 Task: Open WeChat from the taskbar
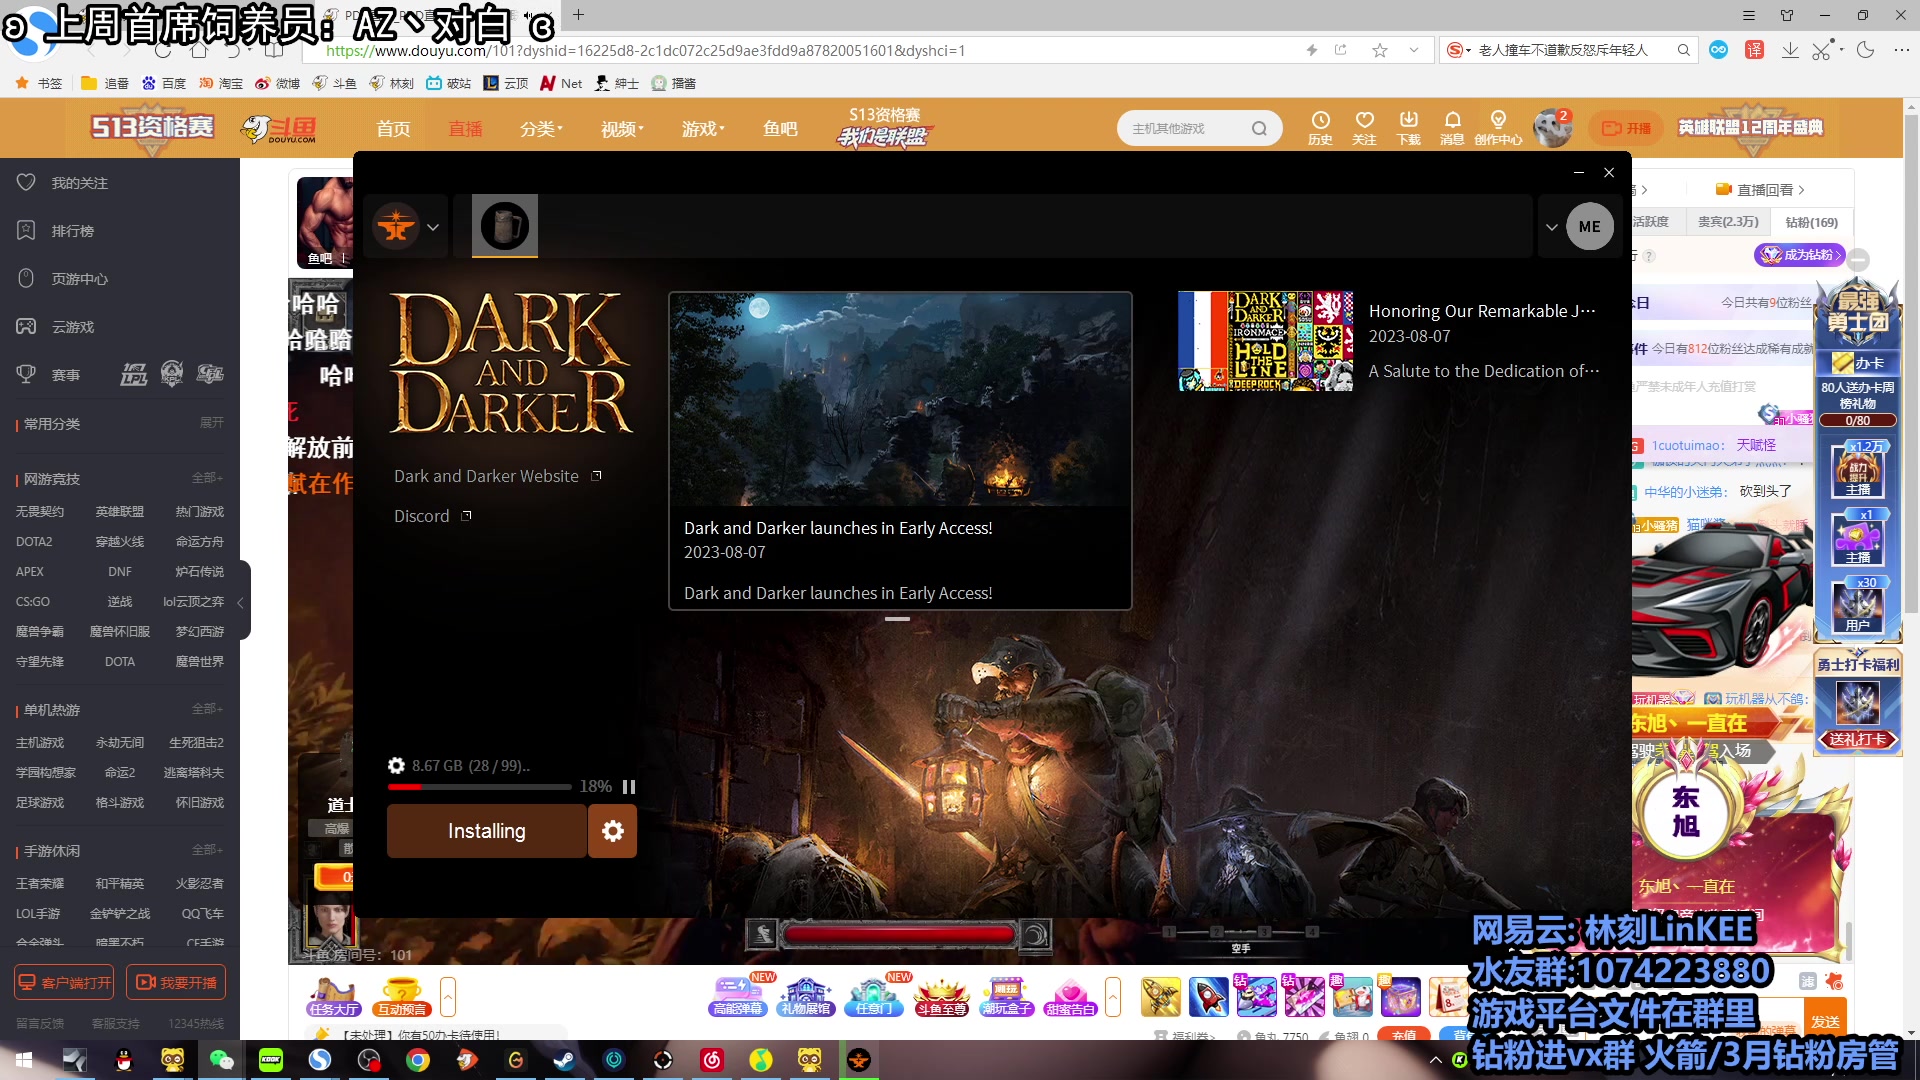tap(221, 1060)
